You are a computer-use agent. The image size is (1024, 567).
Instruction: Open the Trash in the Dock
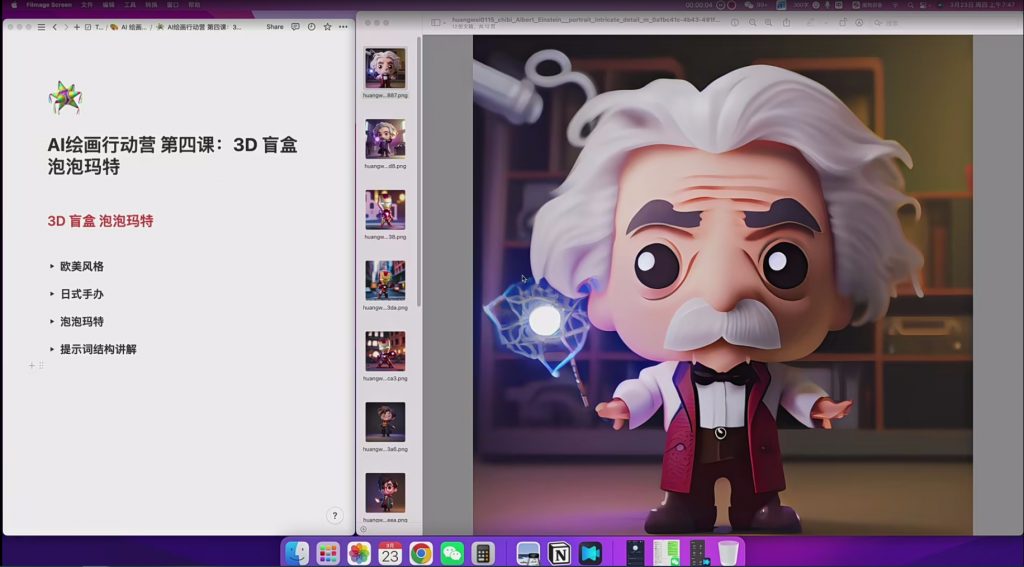(728, 553)
